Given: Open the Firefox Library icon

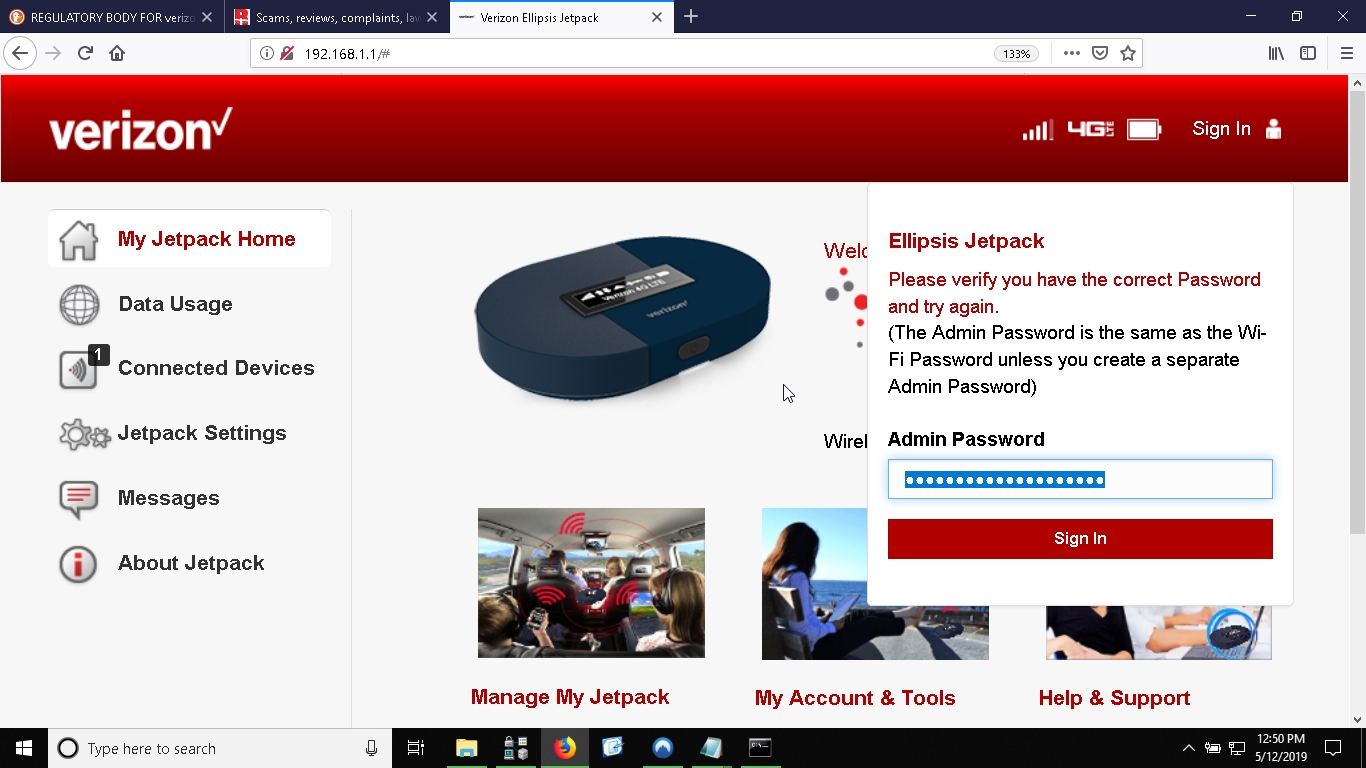Looking at the screenshot, I should [1276, 53].
